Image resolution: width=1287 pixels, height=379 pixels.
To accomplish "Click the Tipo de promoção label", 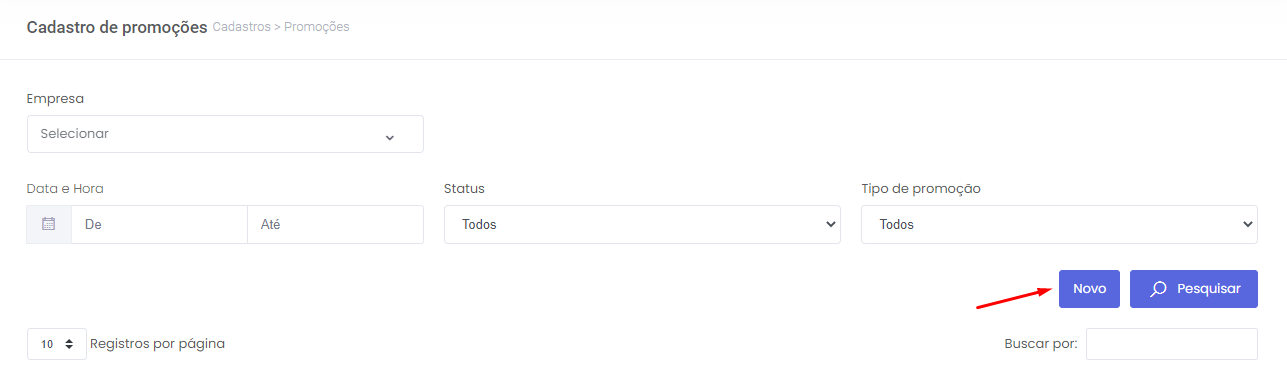I will click(x=920, y=189).
